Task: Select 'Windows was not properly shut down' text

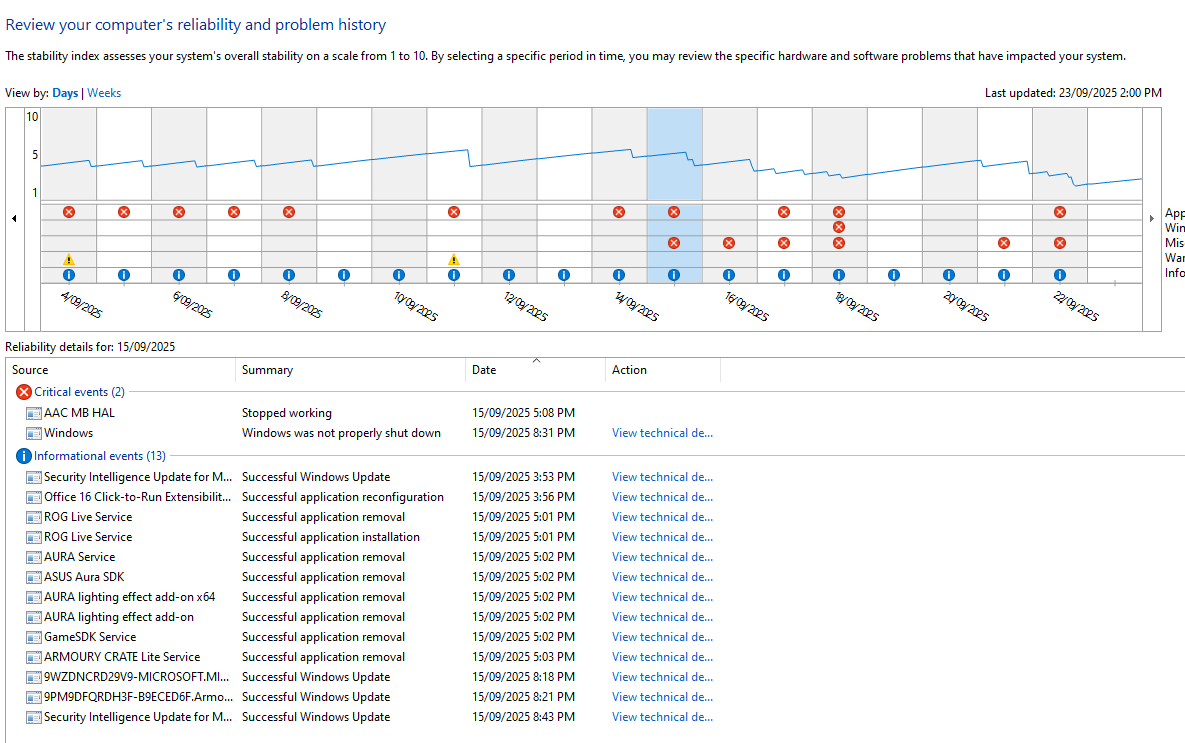Action: click(341, 433)
